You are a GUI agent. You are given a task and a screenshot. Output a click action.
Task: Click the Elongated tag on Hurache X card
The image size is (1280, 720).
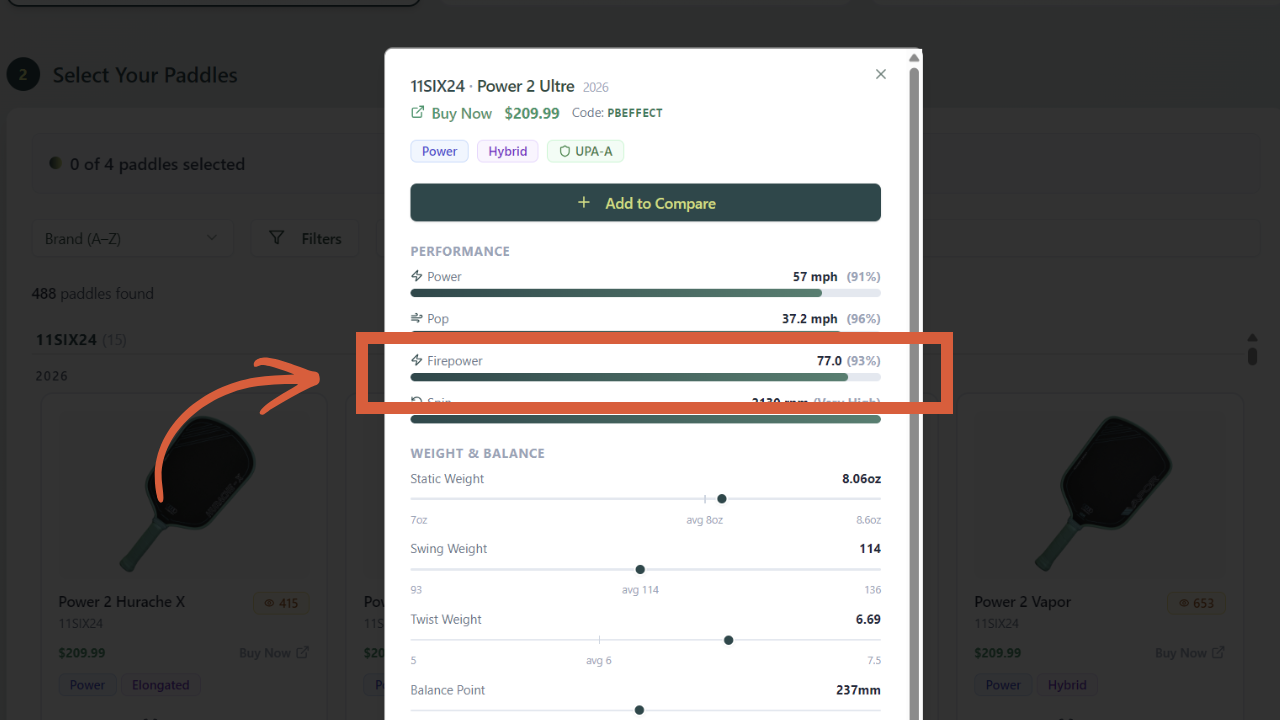pos(161,685)
